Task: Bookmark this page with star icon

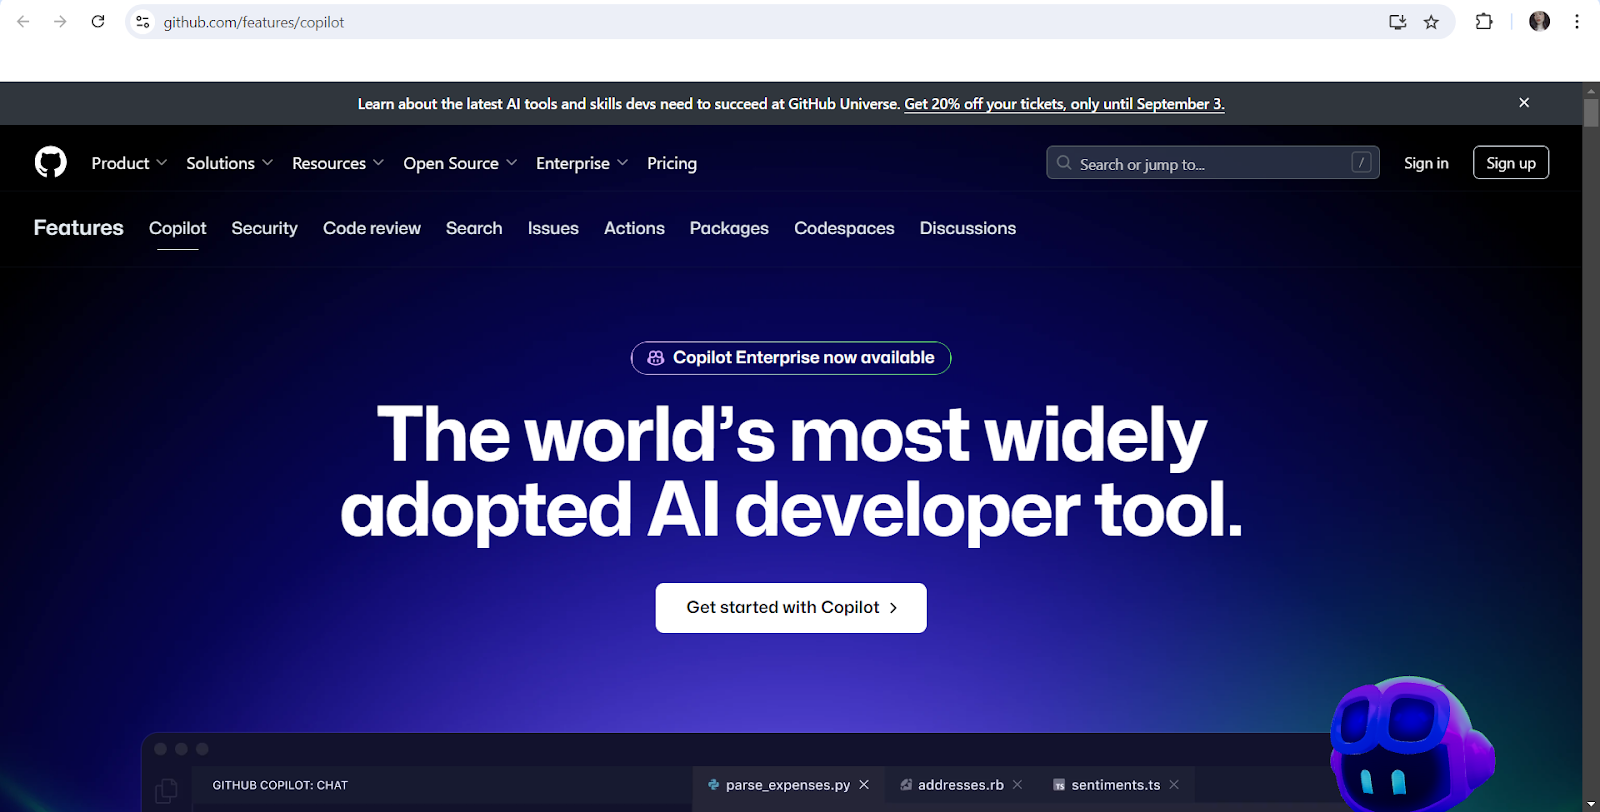Action: pos(1431,22)
